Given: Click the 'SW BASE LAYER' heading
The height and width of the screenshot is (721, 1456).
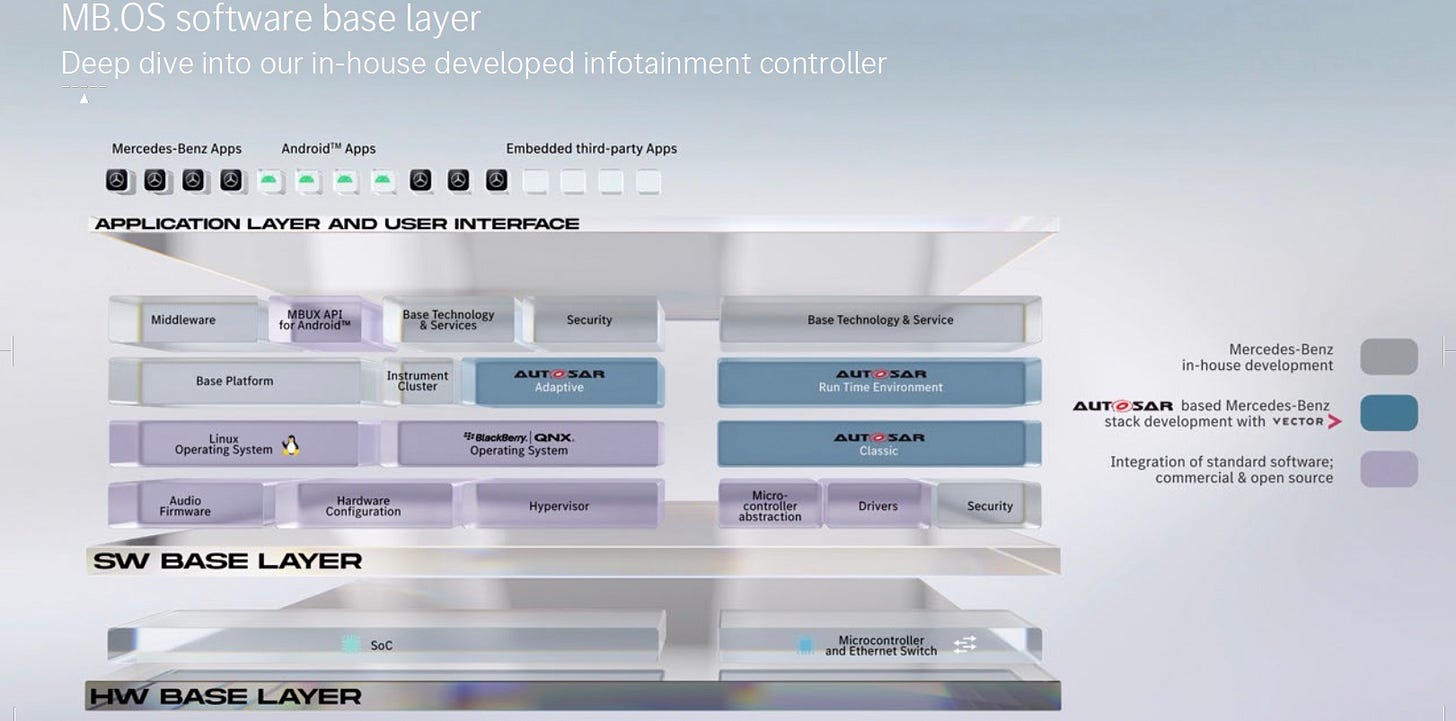Looking at the screenshot, I should pyautogui.click(x=227, y=561).
